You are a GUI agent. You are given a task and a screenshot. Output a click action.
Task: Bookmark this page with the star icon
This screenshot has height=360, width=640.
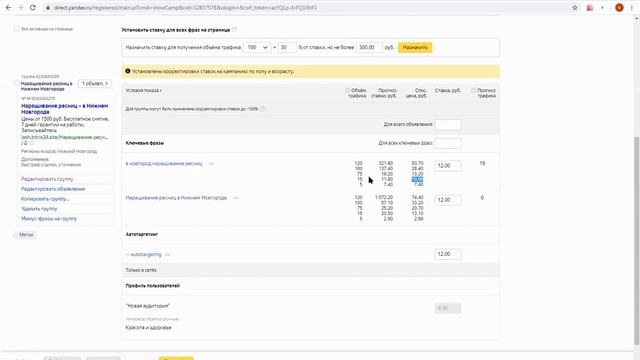575,8
